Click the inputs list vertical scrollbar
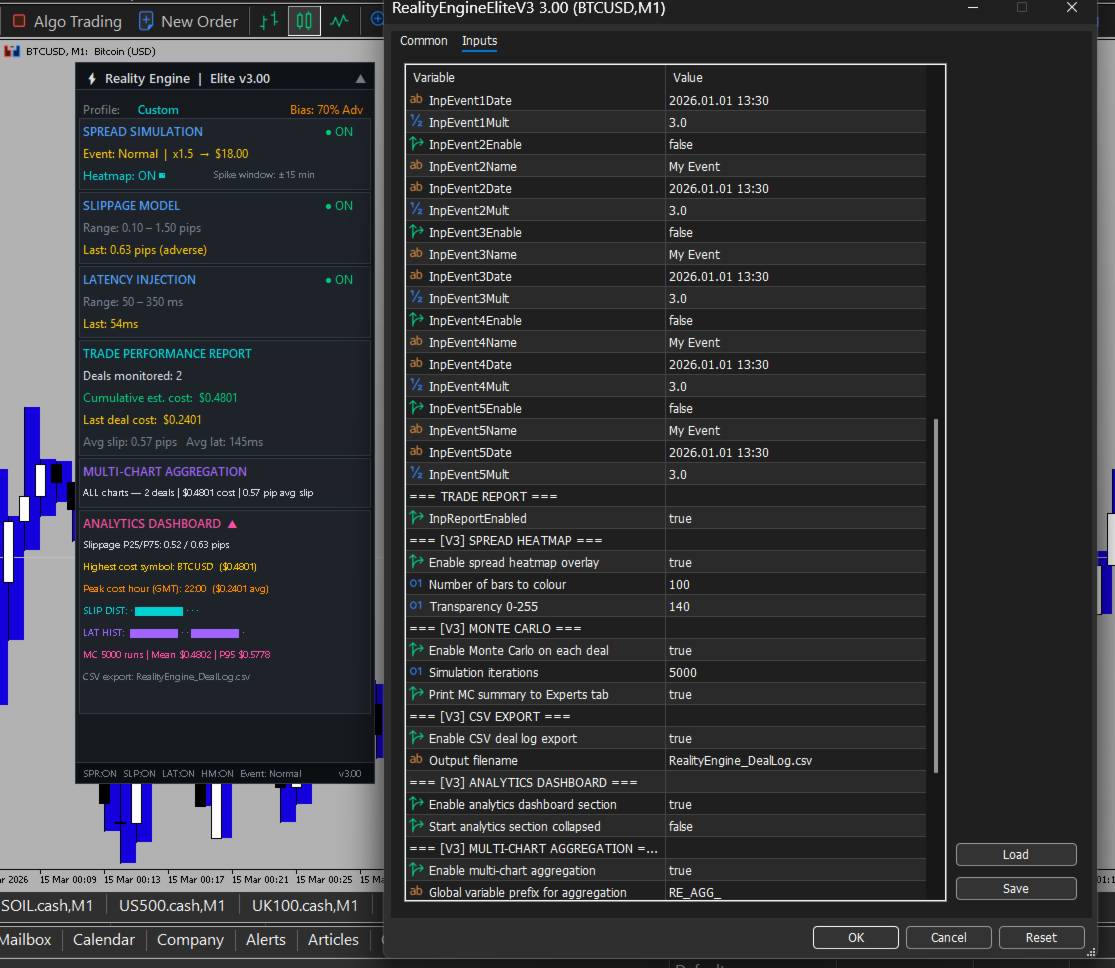The width and height of the screenshot is (1115, 968). pyautogui.click(x=936, y=595)
